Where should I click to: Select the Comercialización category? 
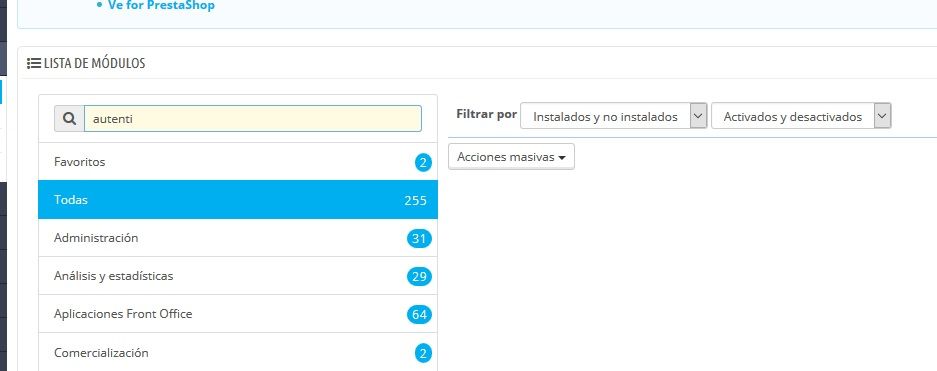point(238,352)
